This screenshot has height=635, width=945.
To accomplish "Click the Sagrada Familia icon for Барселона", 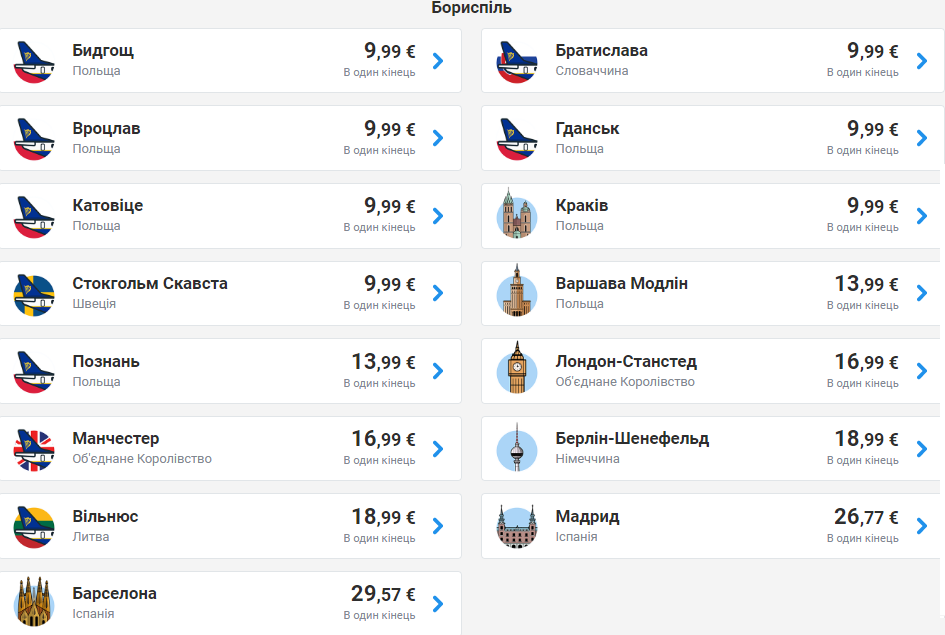I will click(x=34, y=603).
